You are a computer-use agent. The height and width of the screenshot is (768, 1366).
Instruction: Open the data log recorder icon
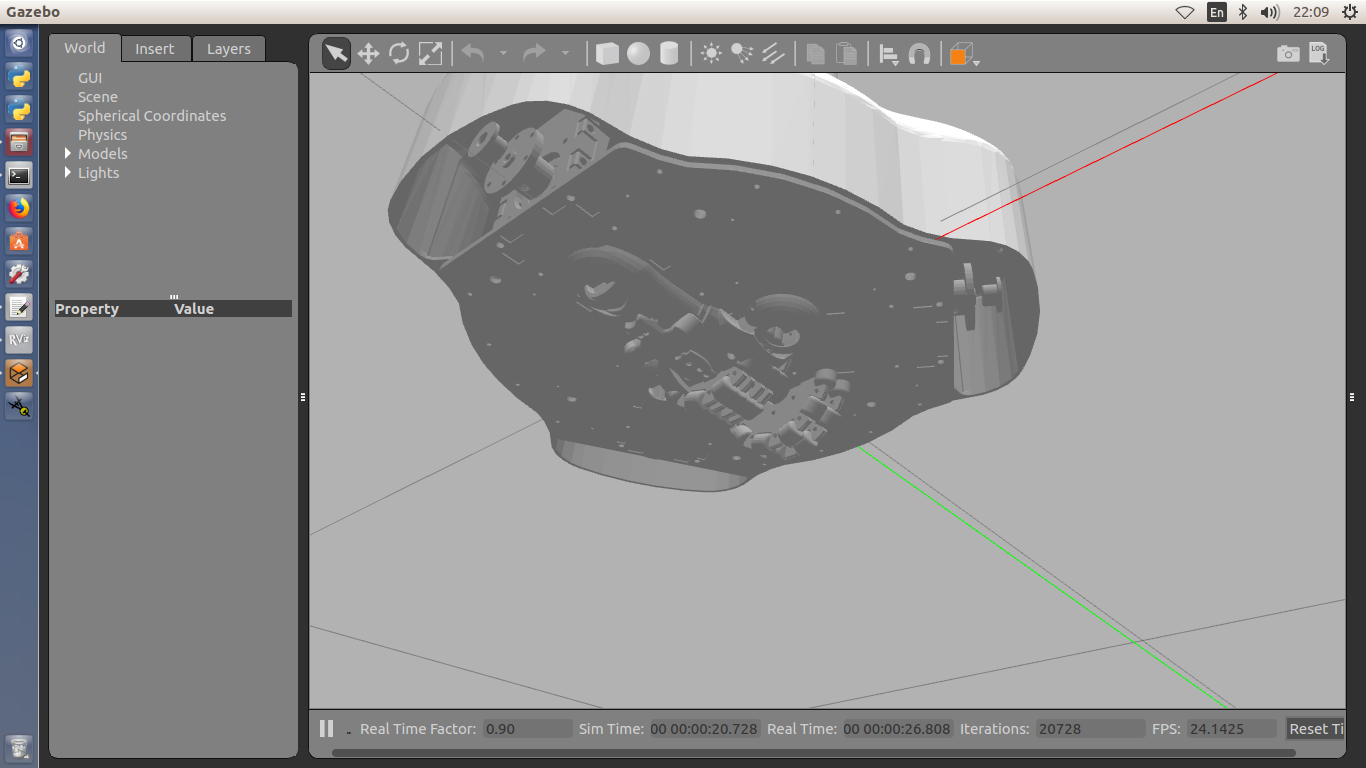pos(1319,54)
